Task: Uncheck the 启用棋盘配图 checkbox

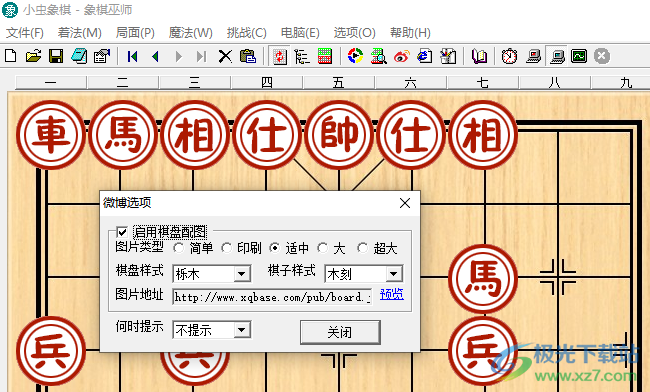Action: point(122,232)
